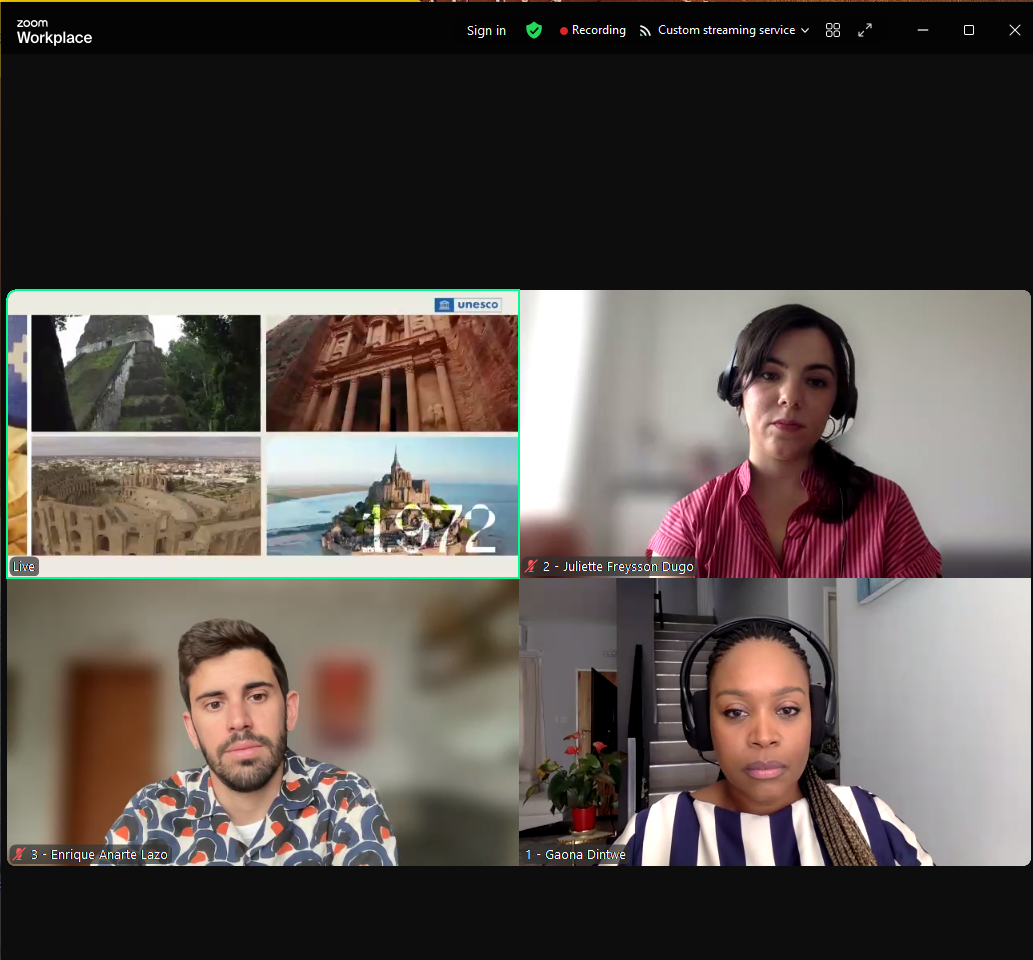Minimize the Zoom window
This screenshot has width=1033, height=960.
(922, 30)
